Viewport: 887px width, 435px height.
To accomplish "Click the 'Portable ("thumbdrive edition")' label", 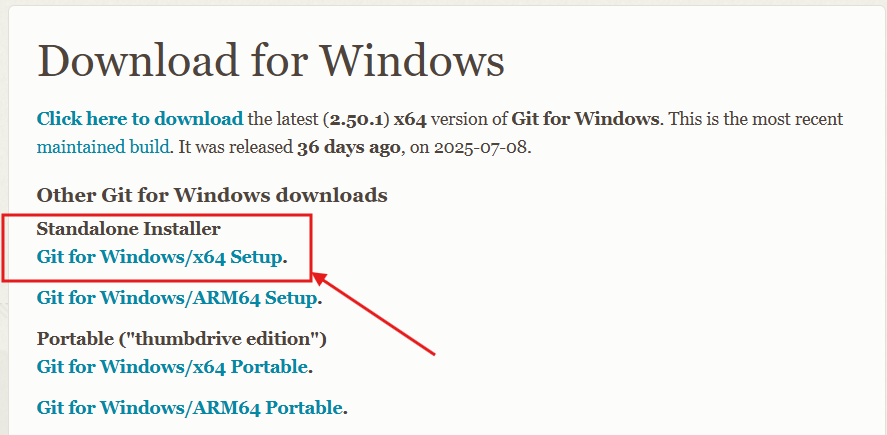I will coord(181,338).
